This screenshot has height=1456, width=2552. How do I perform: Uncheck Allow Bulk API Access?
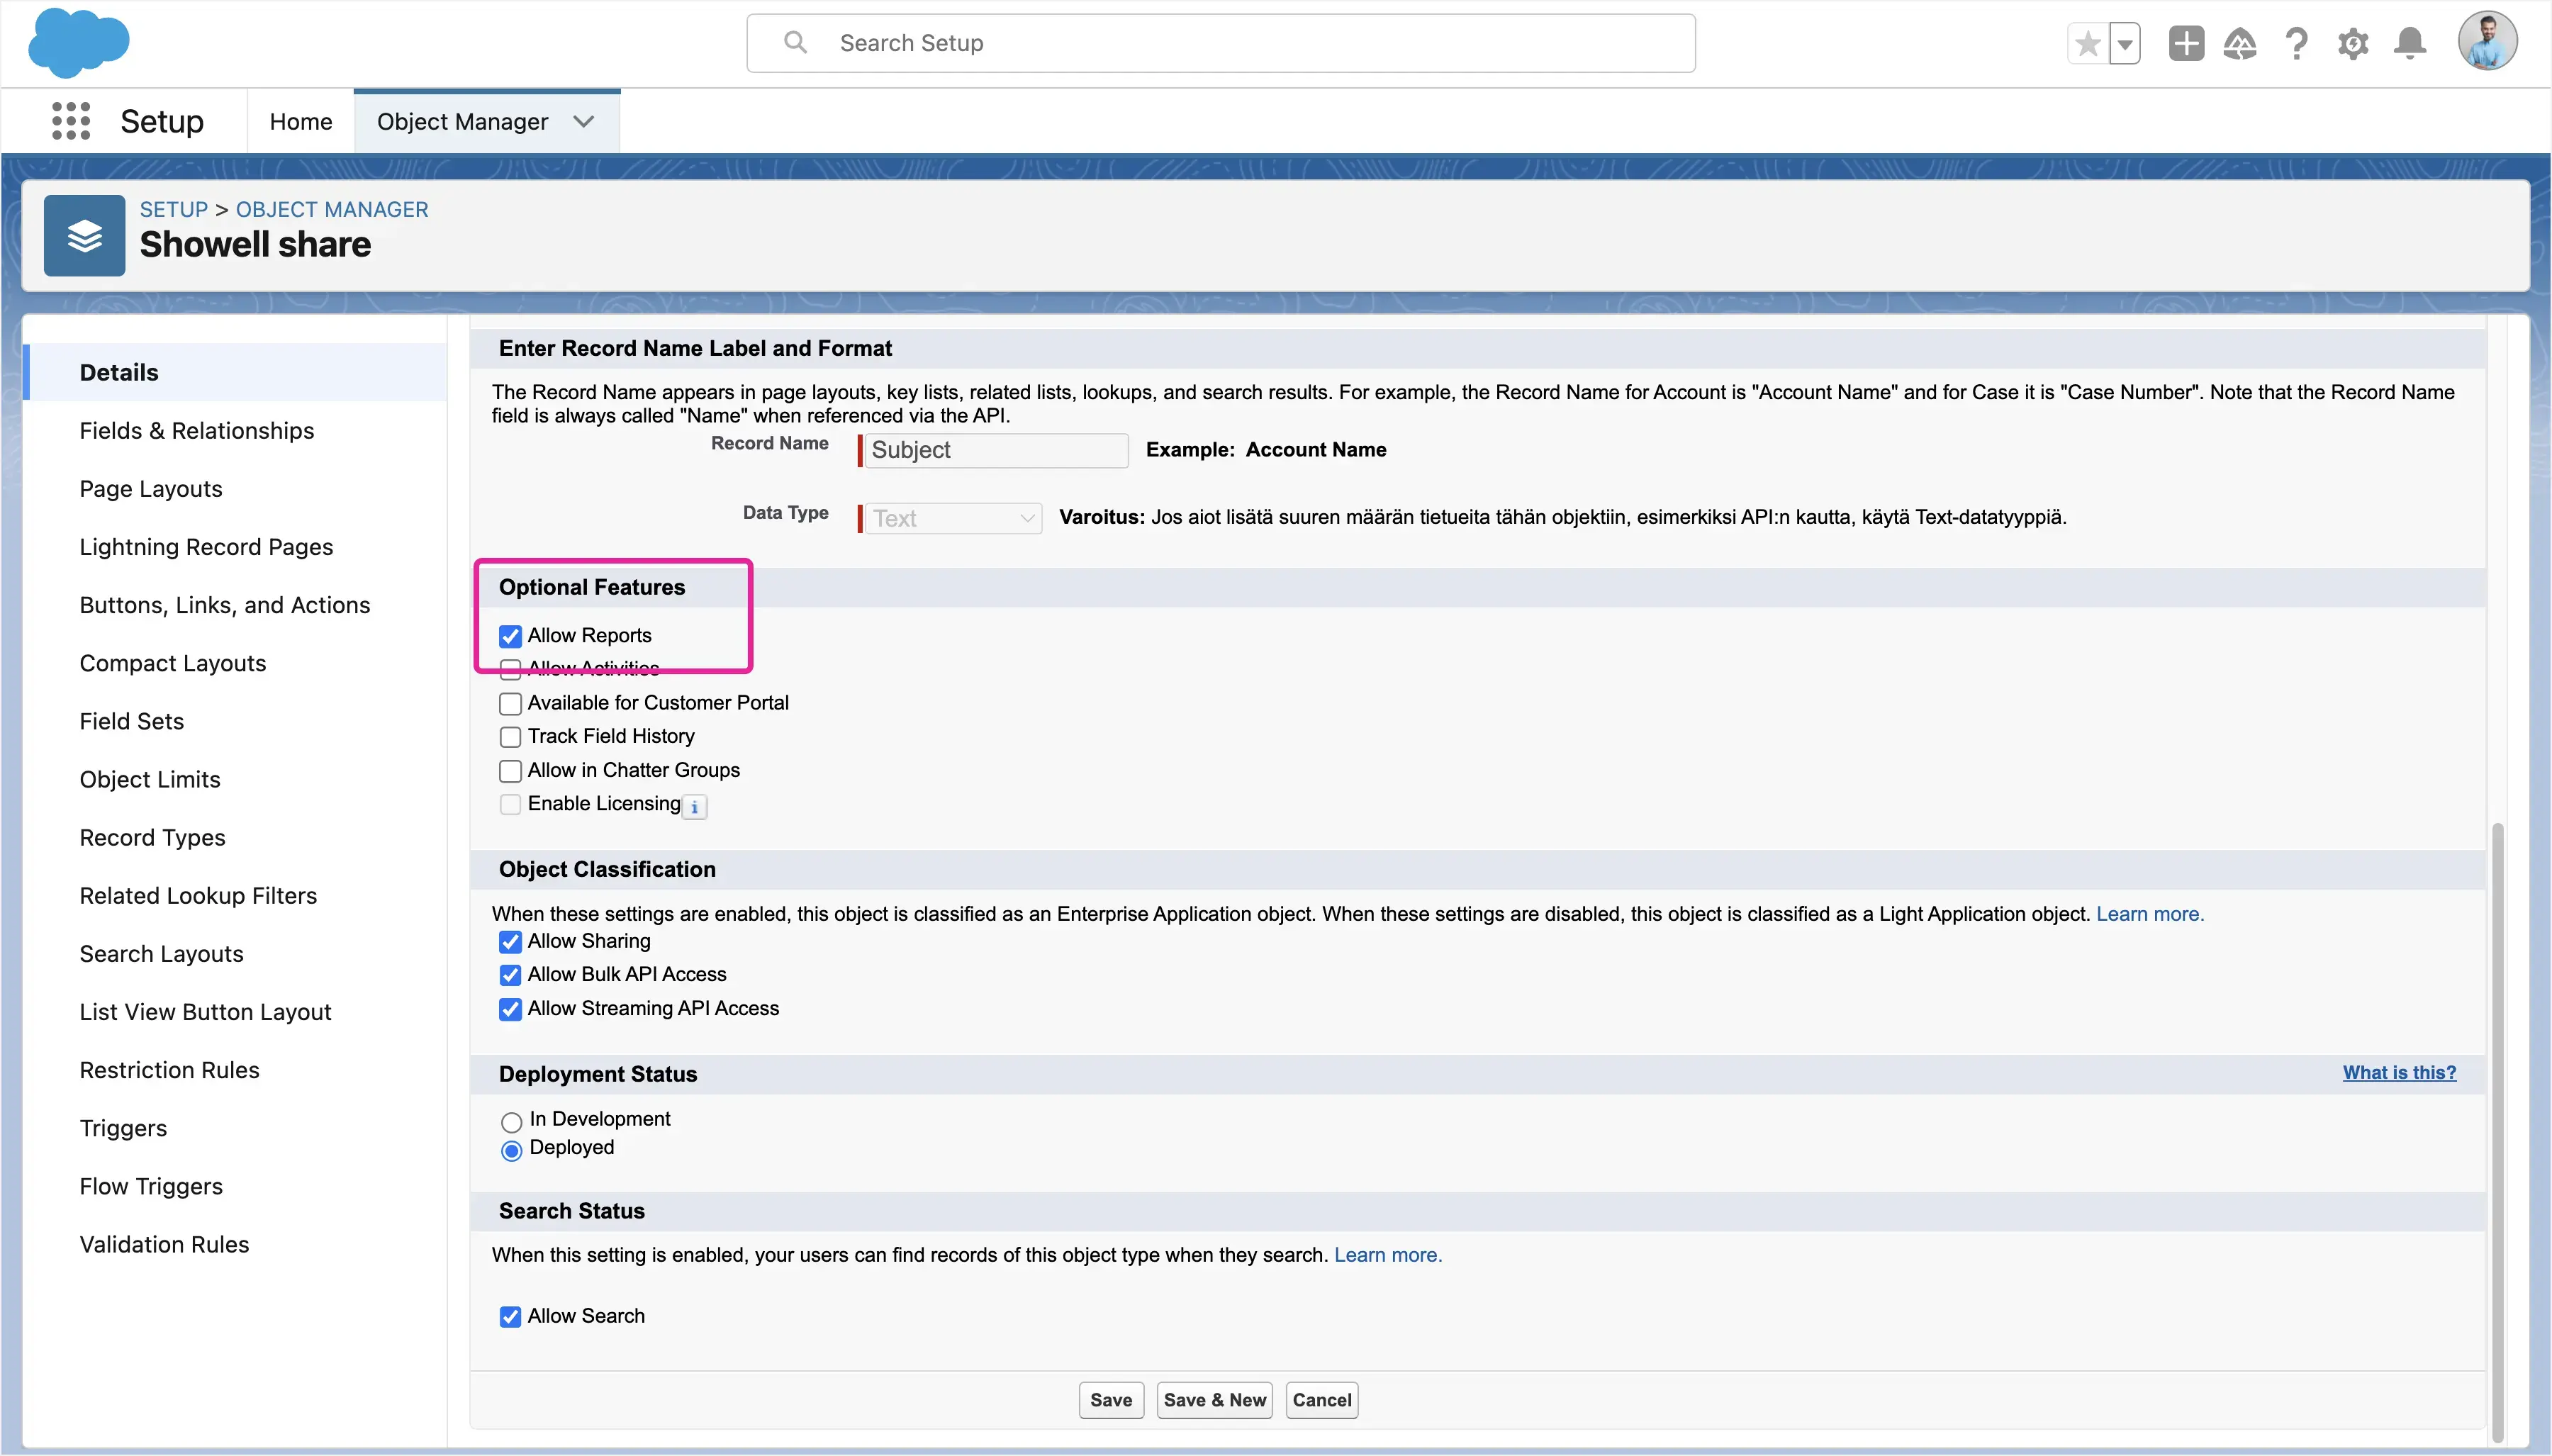510,975
